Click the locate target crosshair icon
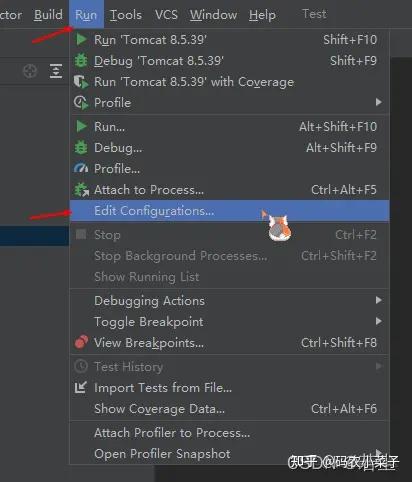This screenshot has width=412, height=482. coord(30,71)
